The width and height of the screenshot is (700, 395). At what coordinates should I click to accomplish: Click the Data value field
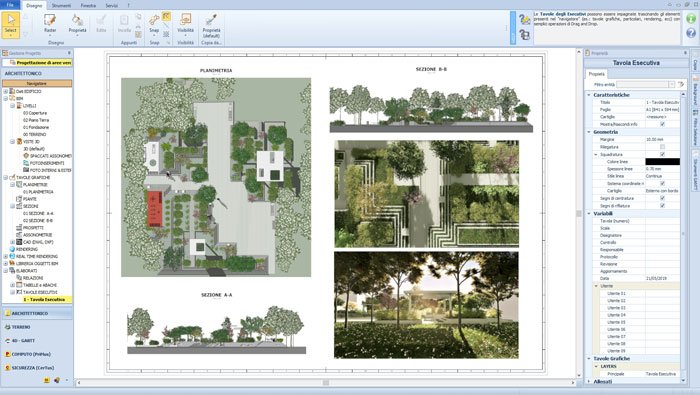[x=662, y=278]
